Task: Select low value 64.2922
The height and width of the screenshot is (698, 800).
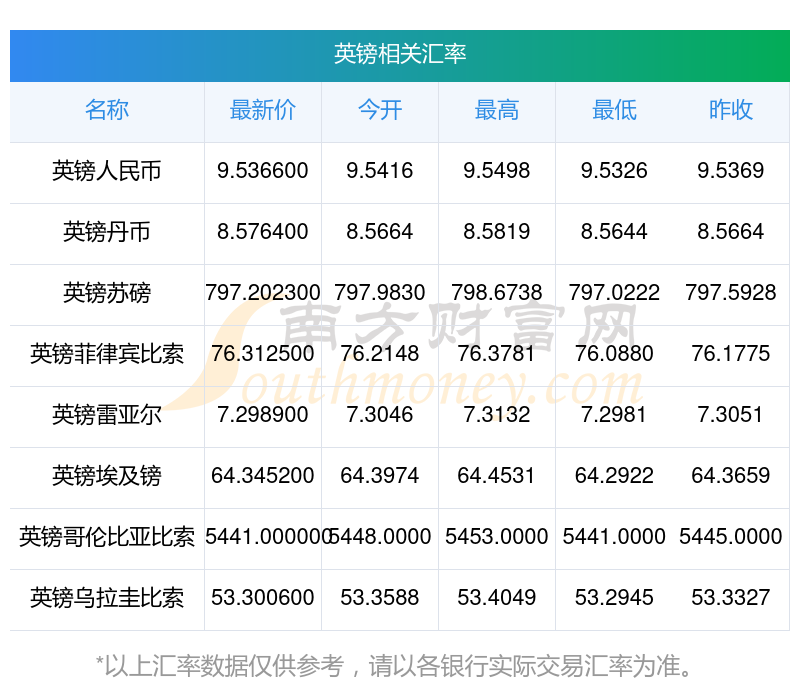Action: [x=614, y=476]
